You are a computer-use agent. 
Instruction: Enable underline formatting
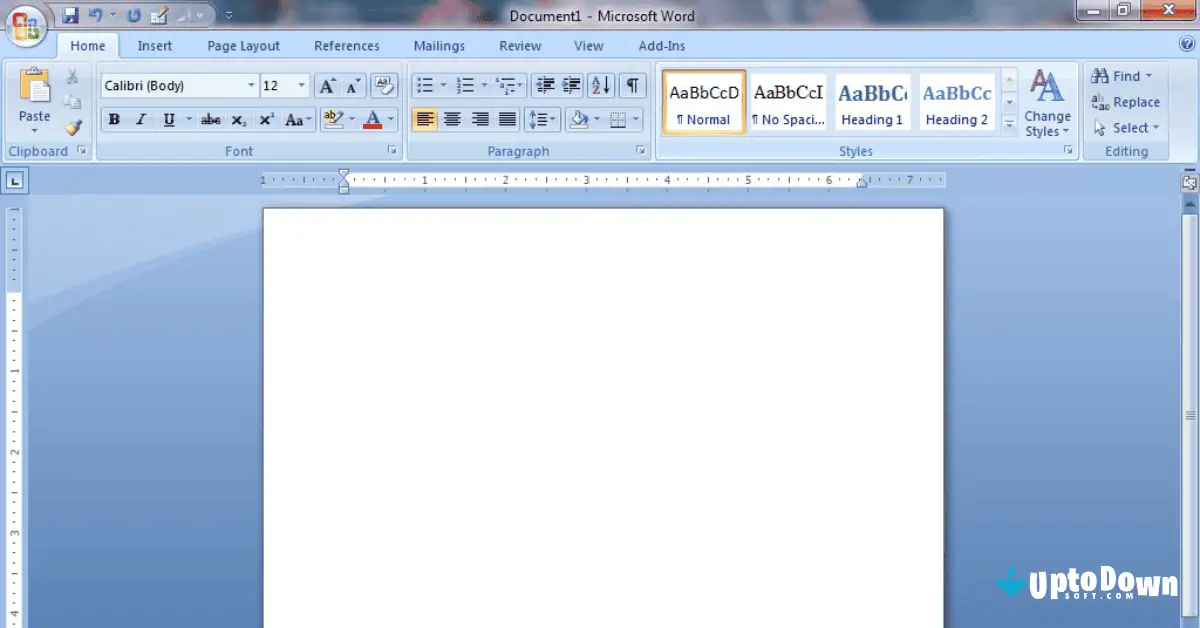(x=168, y=119)
